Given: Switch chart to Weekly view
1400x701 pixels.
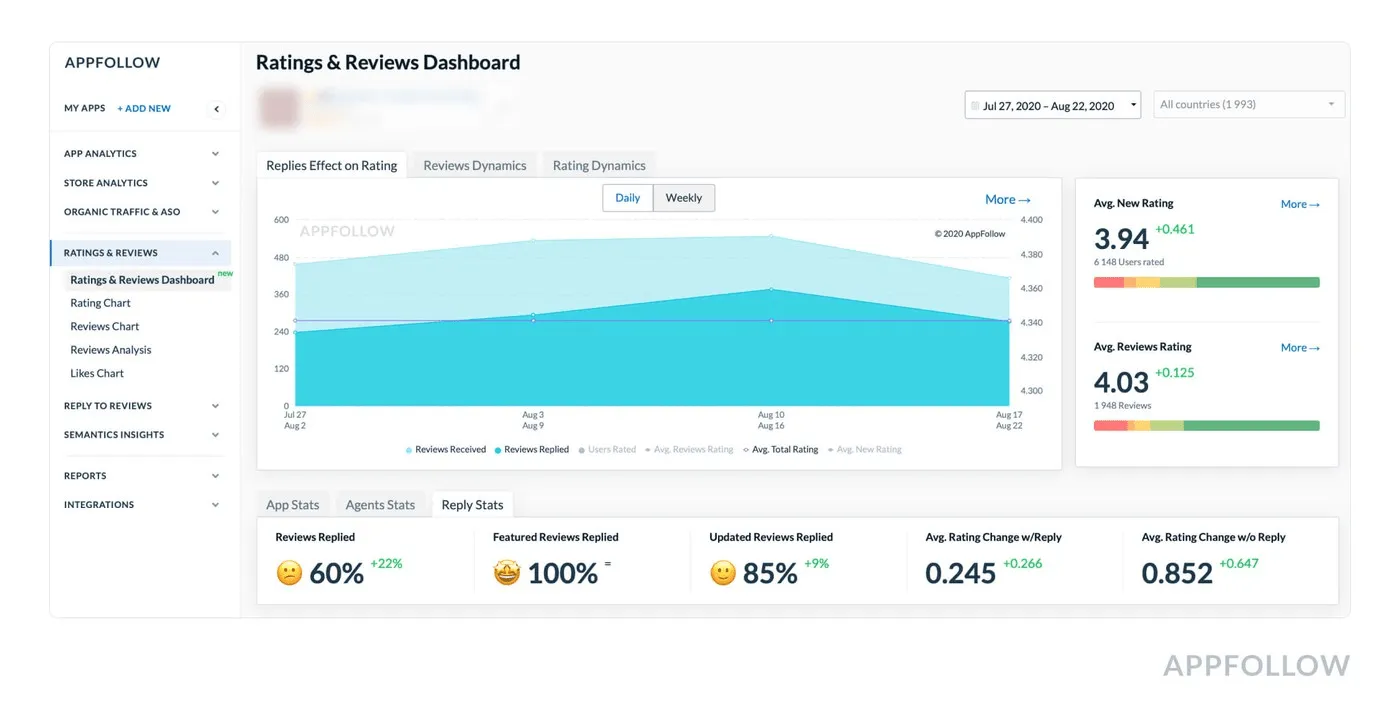Looking at the screenshot, I should (x=684, y=198).
